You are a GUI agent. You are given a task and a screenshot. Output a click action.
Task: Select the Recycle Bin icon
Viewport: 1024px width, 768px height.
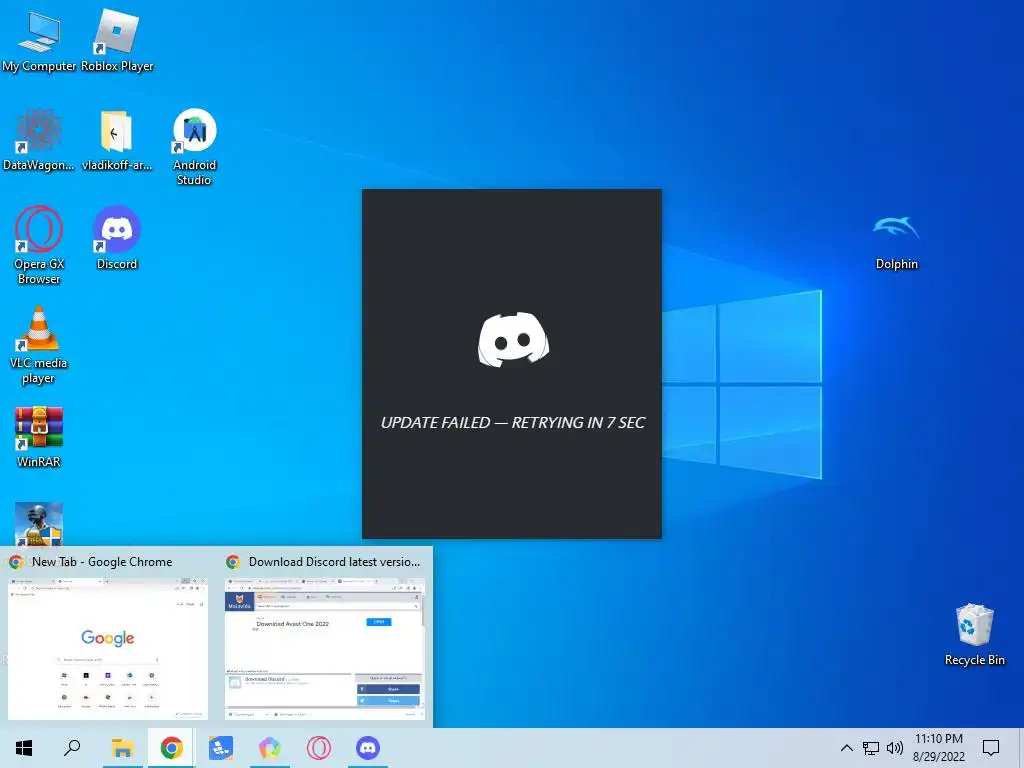974,635
